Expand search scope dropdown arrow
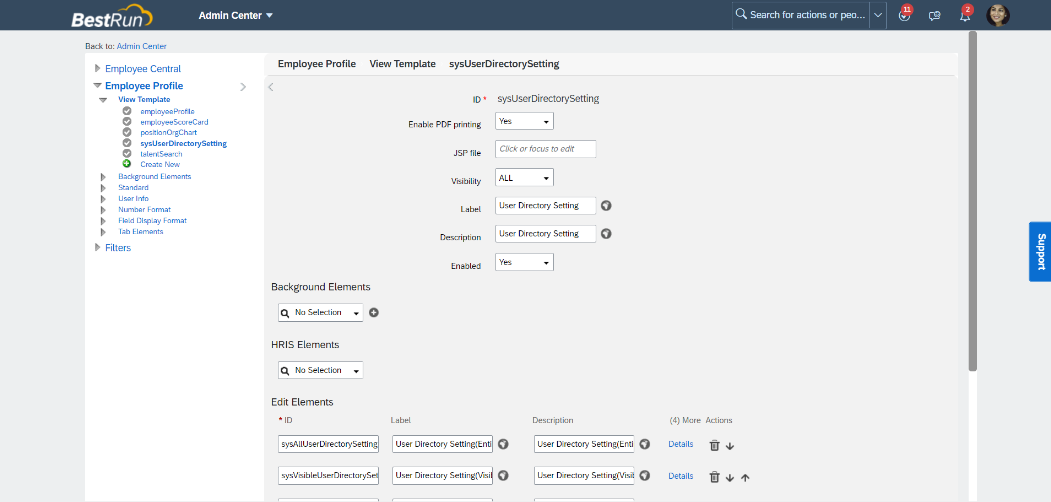The image size is (1051, 502). pyautogui.click(x=878, y=15)
